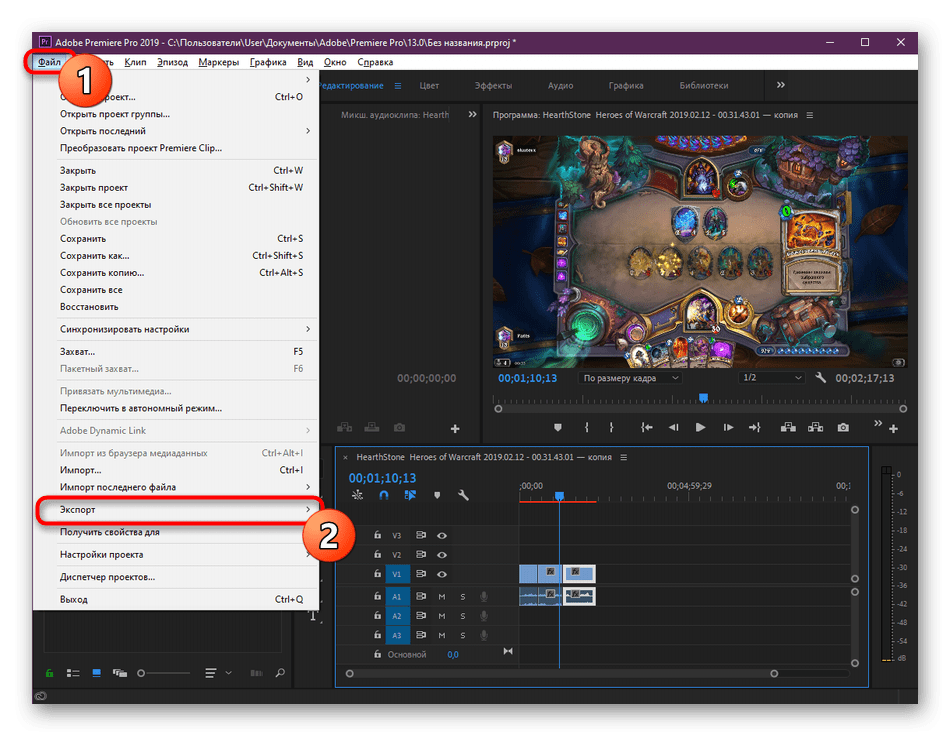
Task: Toggle lock on track V3
Action: click(377, 536)
